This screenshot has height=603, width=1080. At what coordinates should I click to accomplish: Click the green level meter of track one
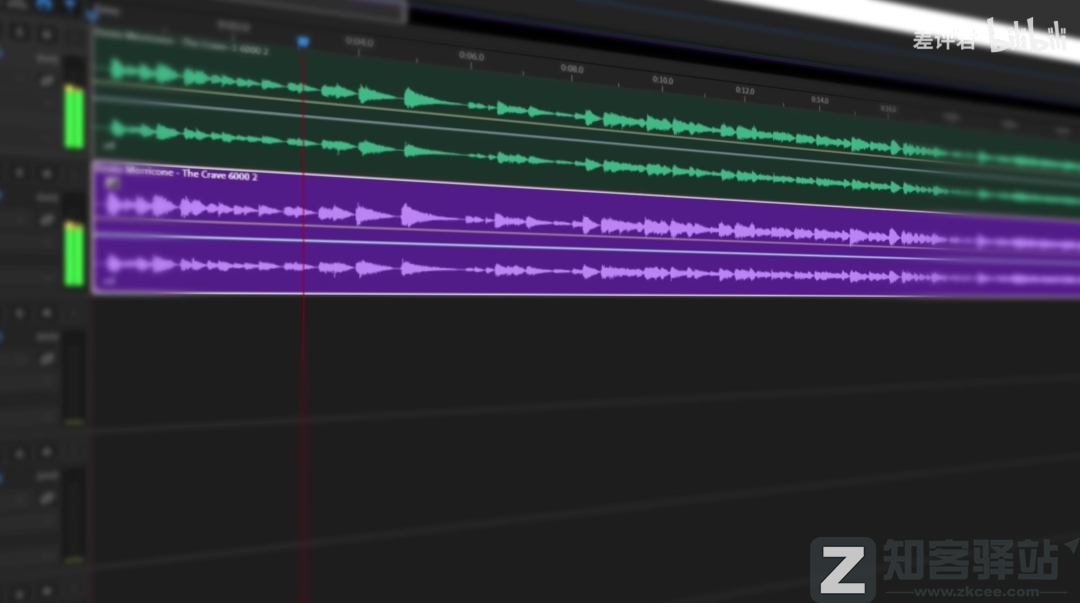point(74,115)
